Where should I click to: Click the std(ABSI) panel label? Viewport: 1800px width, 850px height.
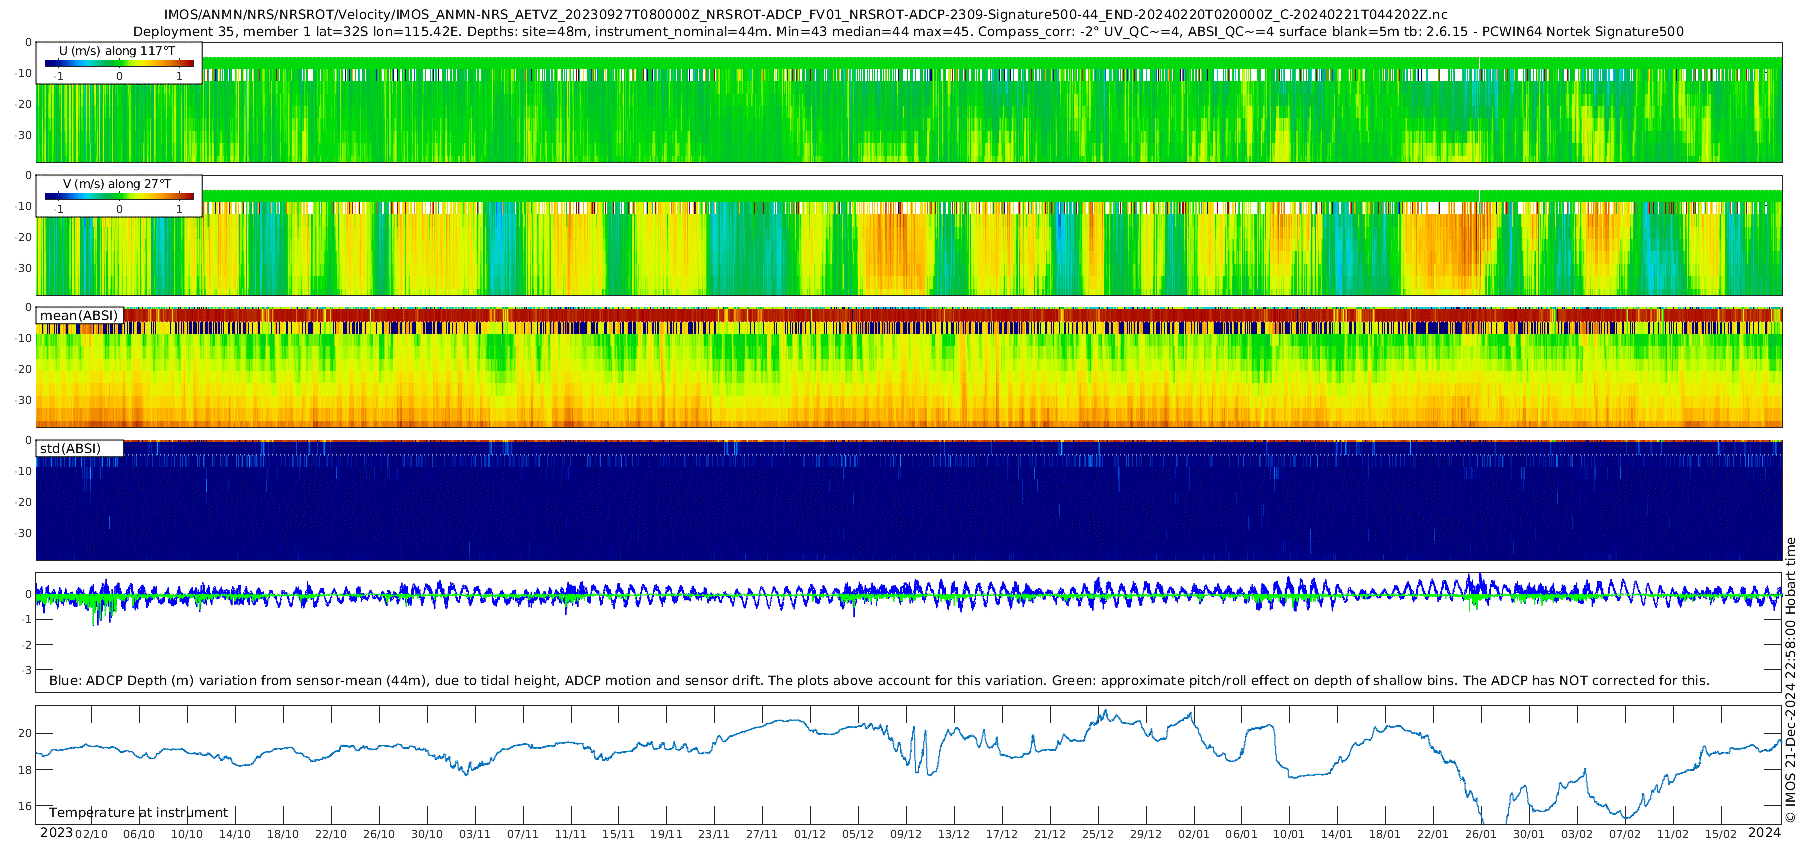tap(70, 449)
